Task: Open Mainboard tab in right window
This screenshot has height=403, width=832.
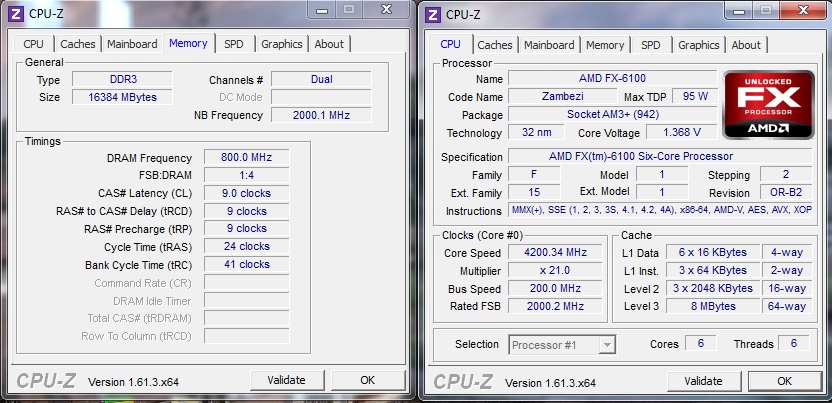Action: point(549,45)
